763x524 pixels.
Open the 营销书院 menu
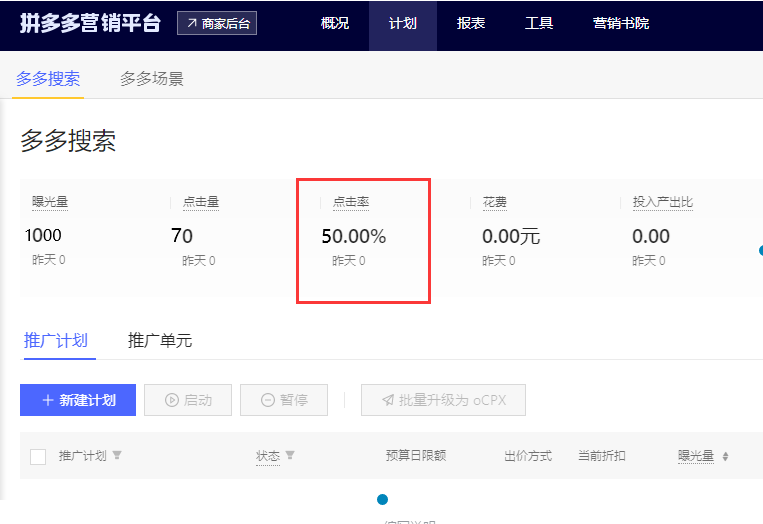click(x=620, y=23)
